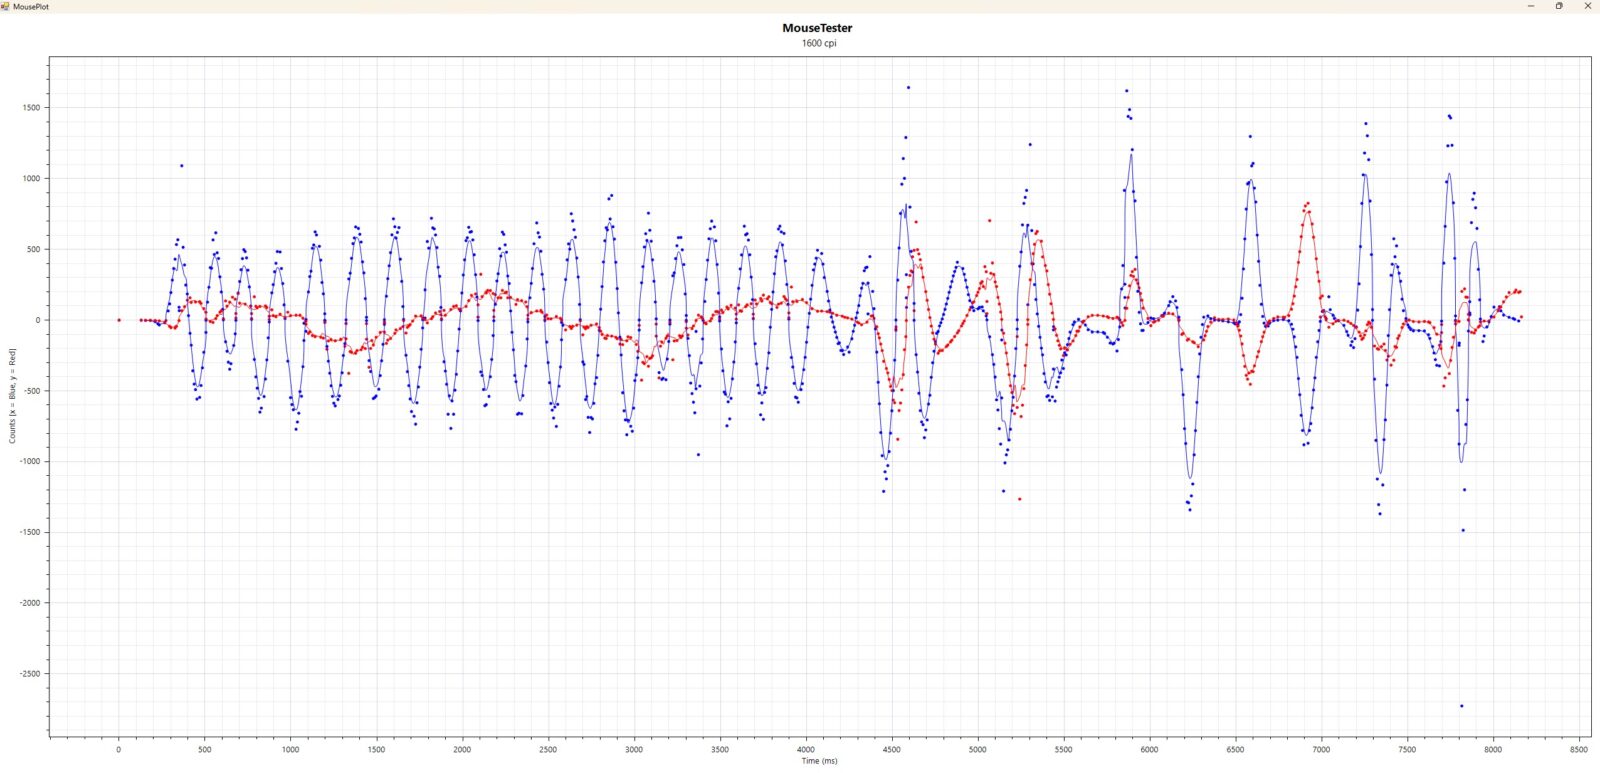
Task: Click the Counts y-axis label
Action: pyautogui.click(x=13, y=396)
